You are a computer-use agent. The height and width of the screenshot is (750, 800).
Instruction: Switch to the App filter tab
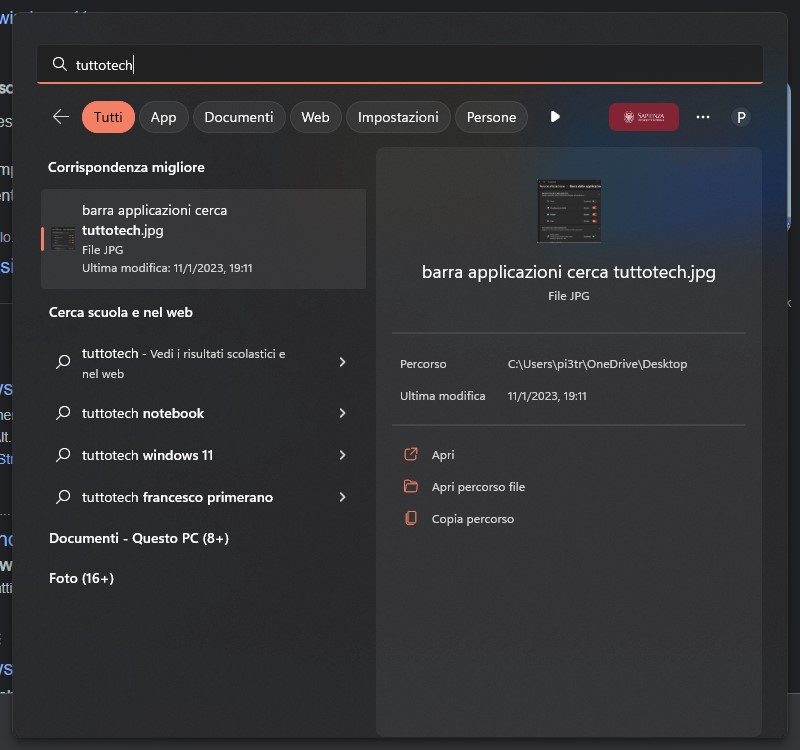[x=163, y=117]
